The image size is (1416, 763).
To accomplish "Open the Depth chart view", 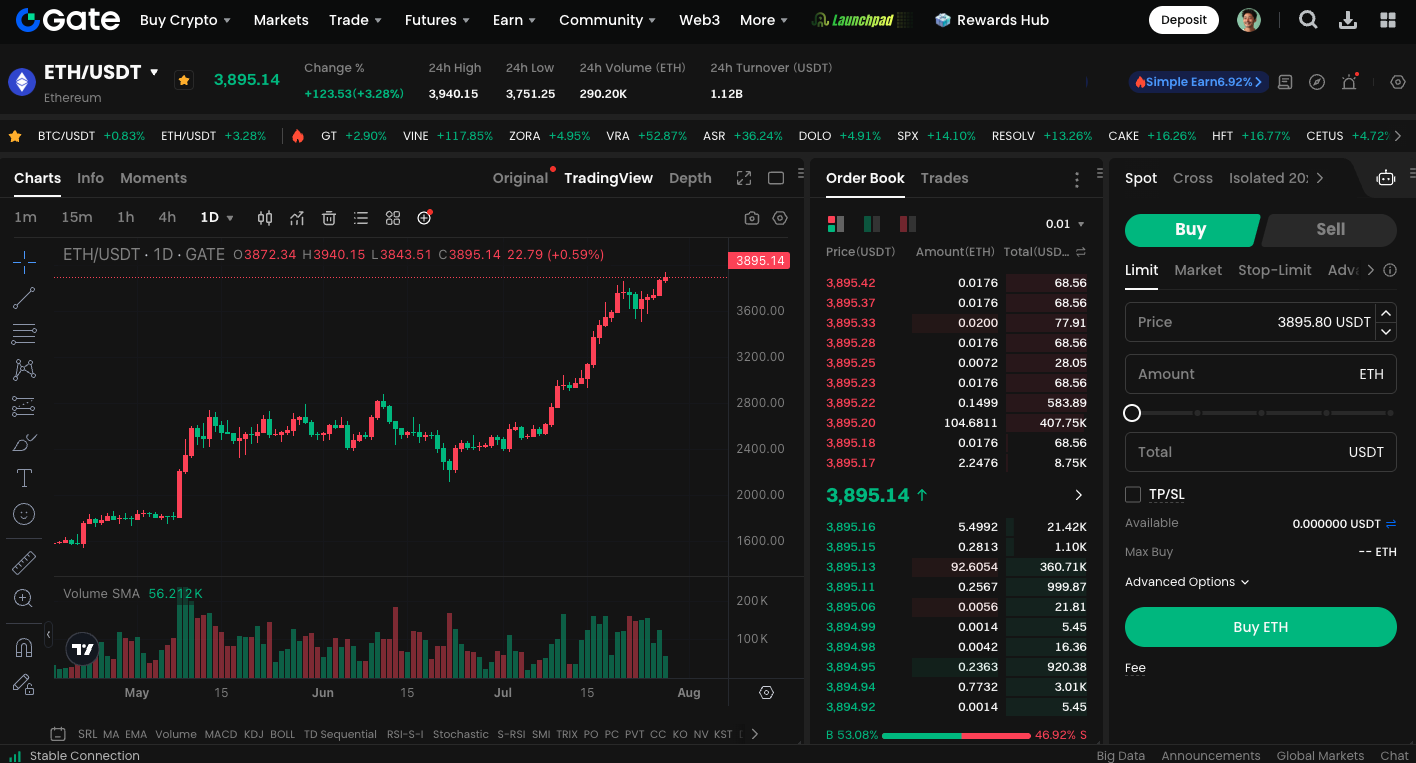I will click(x=690, y=178).
